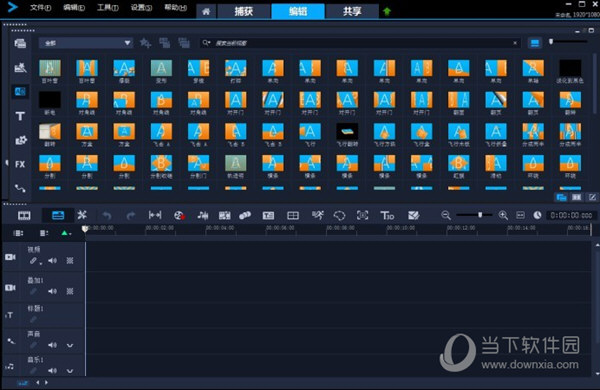Undo the last action
600x390 pixels.
[107, 216]
